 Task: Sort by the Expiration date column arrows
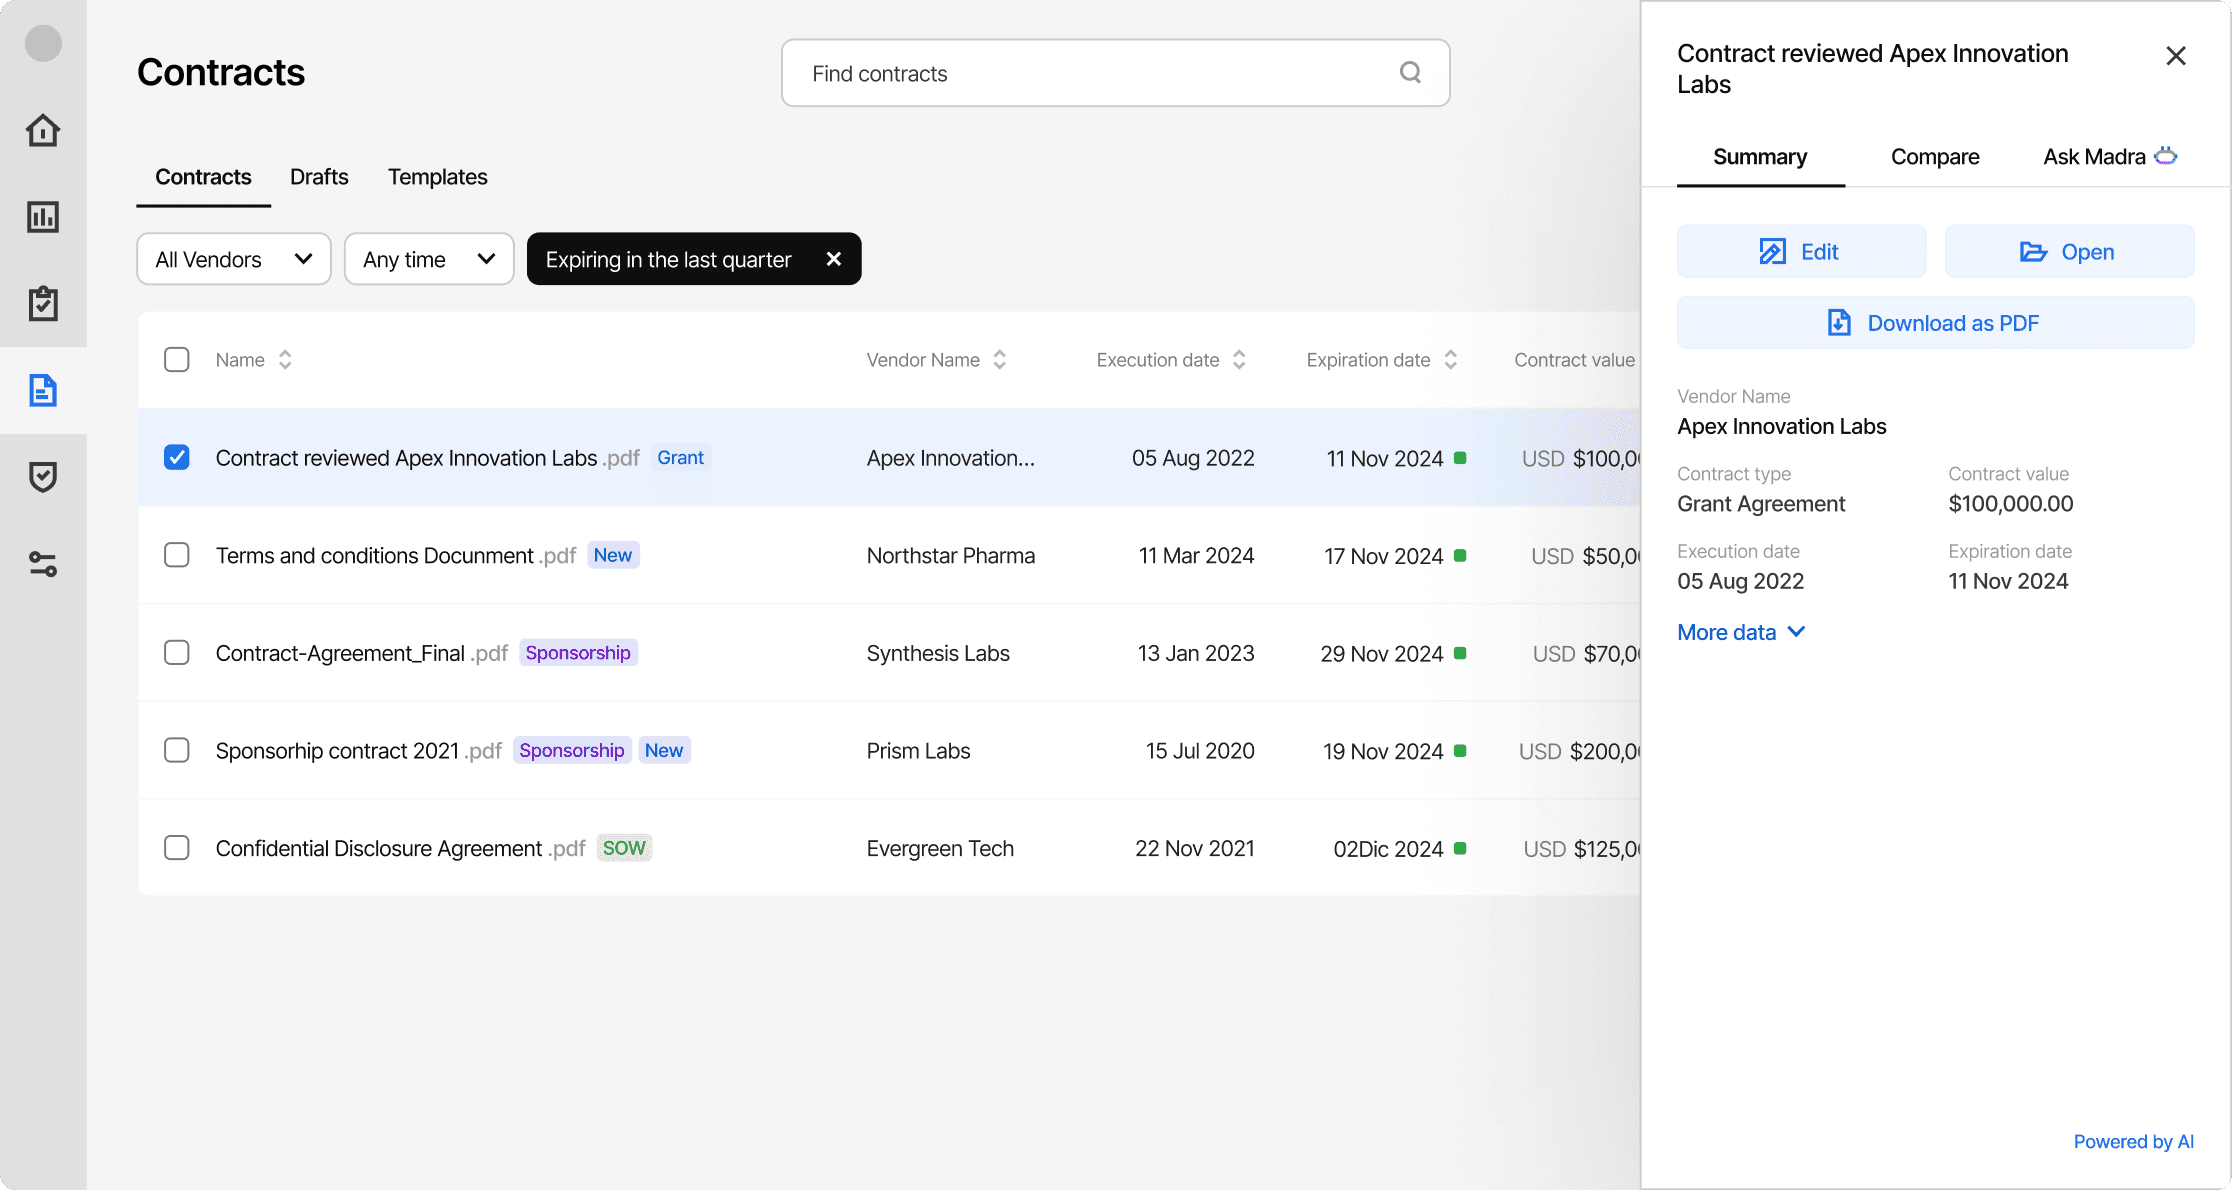pos(1451,360)
